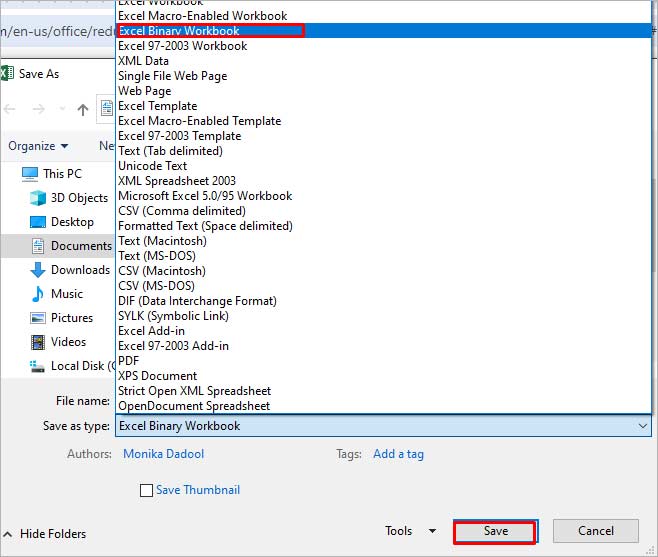Open Desktop in navigation pane
Screen dimensions: 658x557
click(62, 222)
